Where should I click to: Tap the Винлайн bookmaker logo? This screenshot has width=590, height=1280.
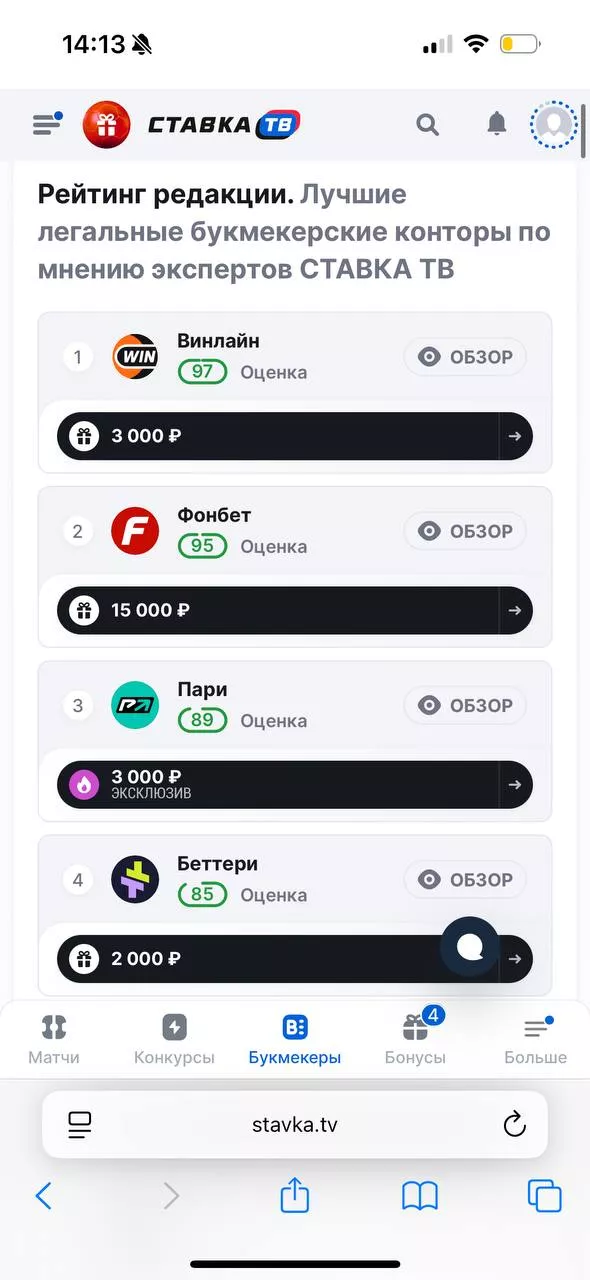pos(135,356)
